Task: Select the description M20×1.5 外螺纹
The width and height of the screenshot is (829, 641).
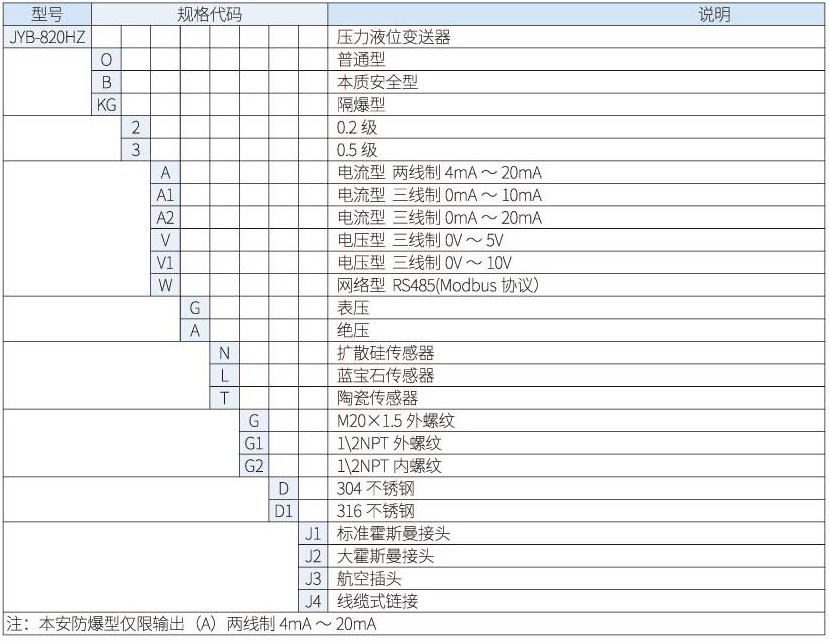Action: pos(395,420)
